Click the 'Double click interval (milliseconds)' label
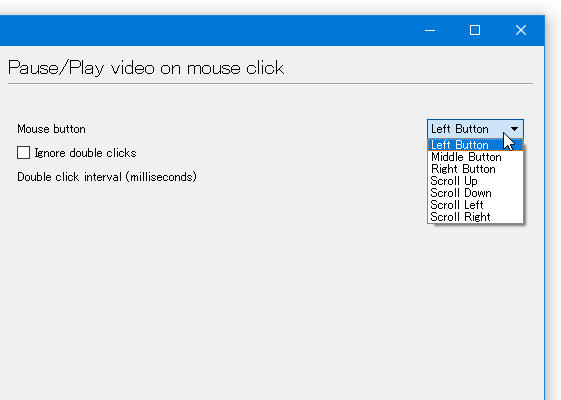The width and height of the screenshot is (561, 400). (x=107, y=177)
